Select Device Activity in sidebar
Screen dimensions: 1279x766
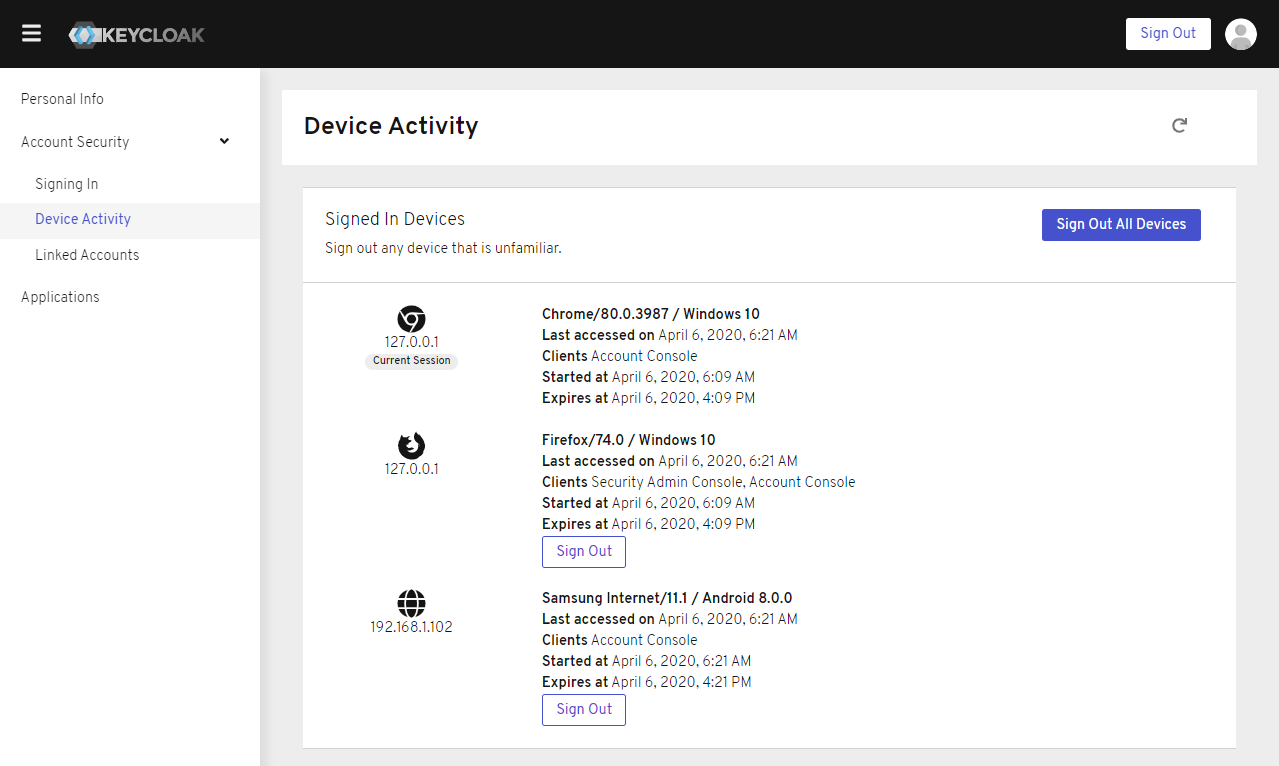83,219
